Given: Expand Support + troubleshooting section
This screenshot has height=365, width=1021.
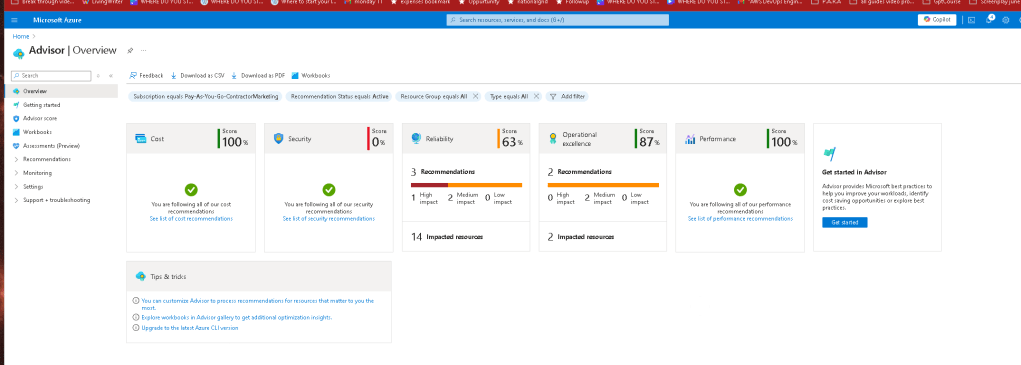Looking at the screenshot, I should point(51,200).
